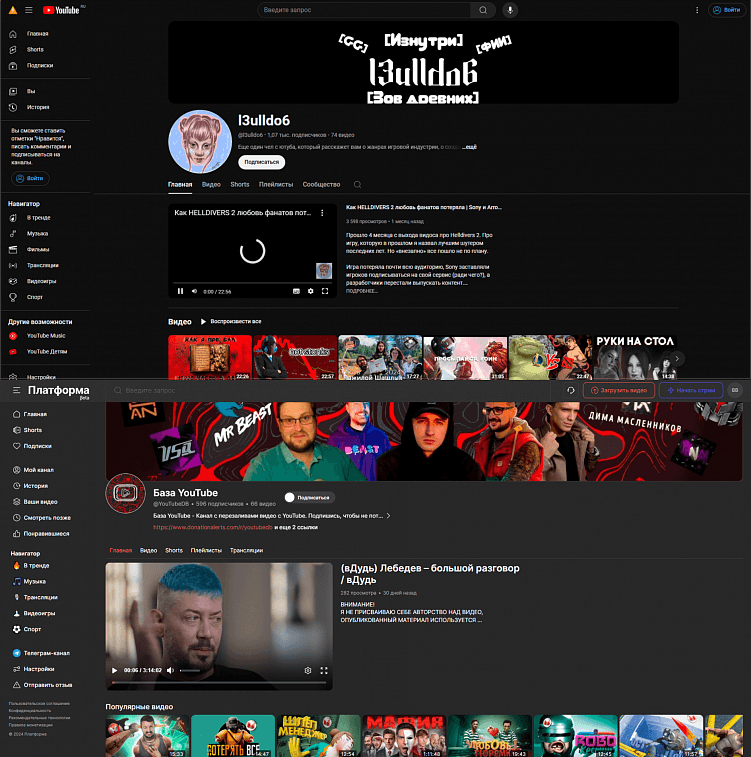Focus the YouTube search field
Viewport: 751px width, 757px height.
(364, 10)
